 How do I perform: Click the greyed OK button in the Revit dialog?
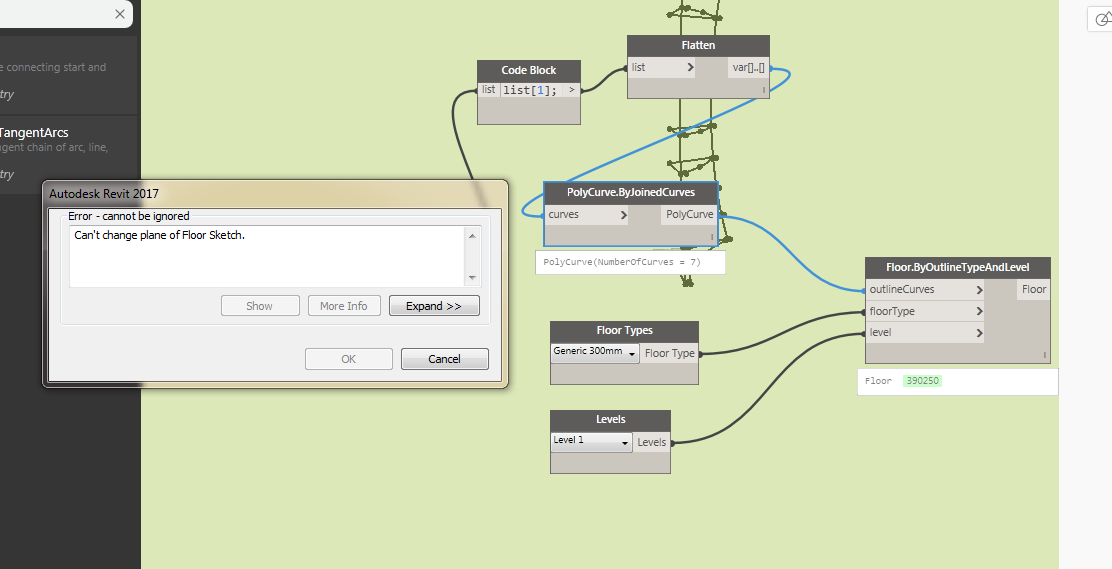pos(349,359)
